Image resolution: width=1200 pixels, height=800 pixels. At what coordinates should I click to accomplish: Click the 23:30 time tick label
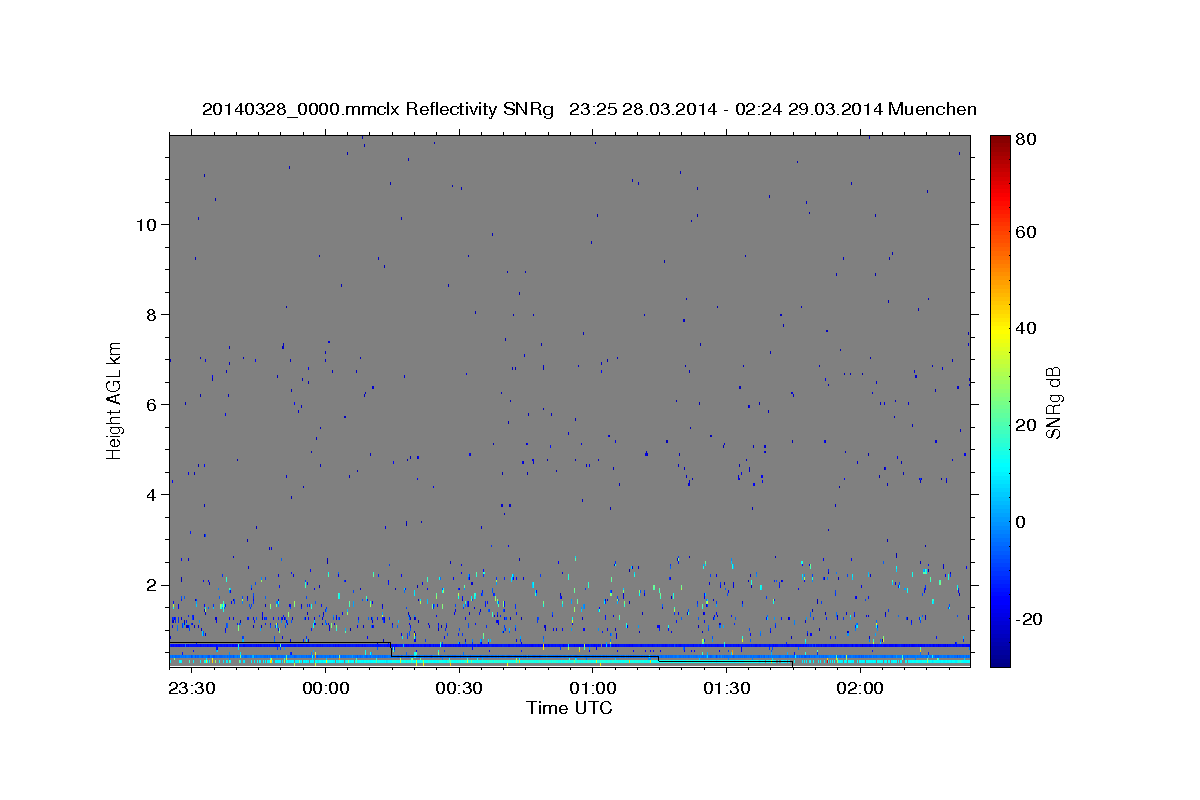[x=191, y=688]
